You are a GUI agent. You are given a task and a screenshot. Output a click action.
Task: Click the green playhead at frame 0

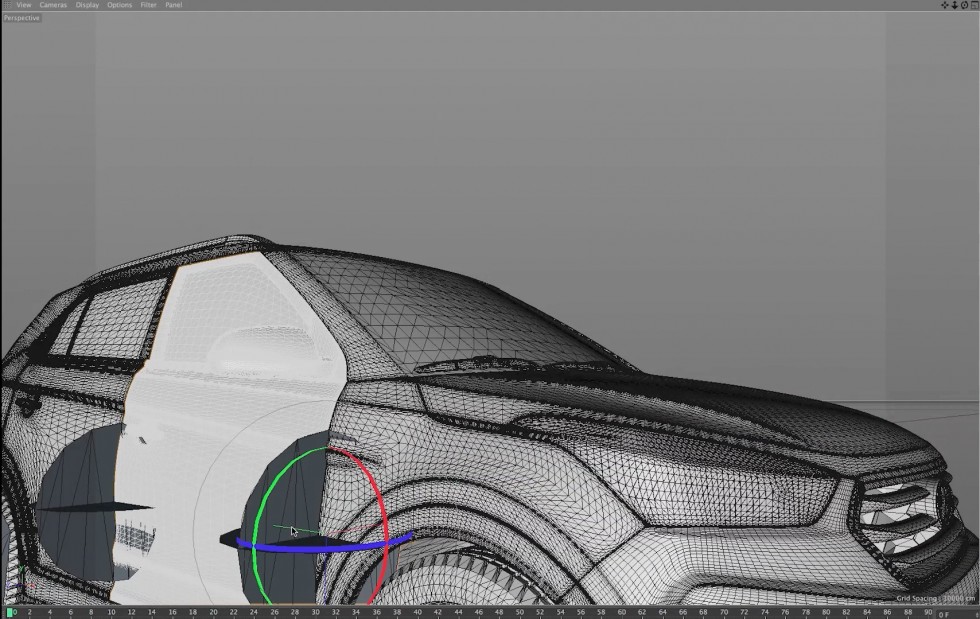coord(11,612)
